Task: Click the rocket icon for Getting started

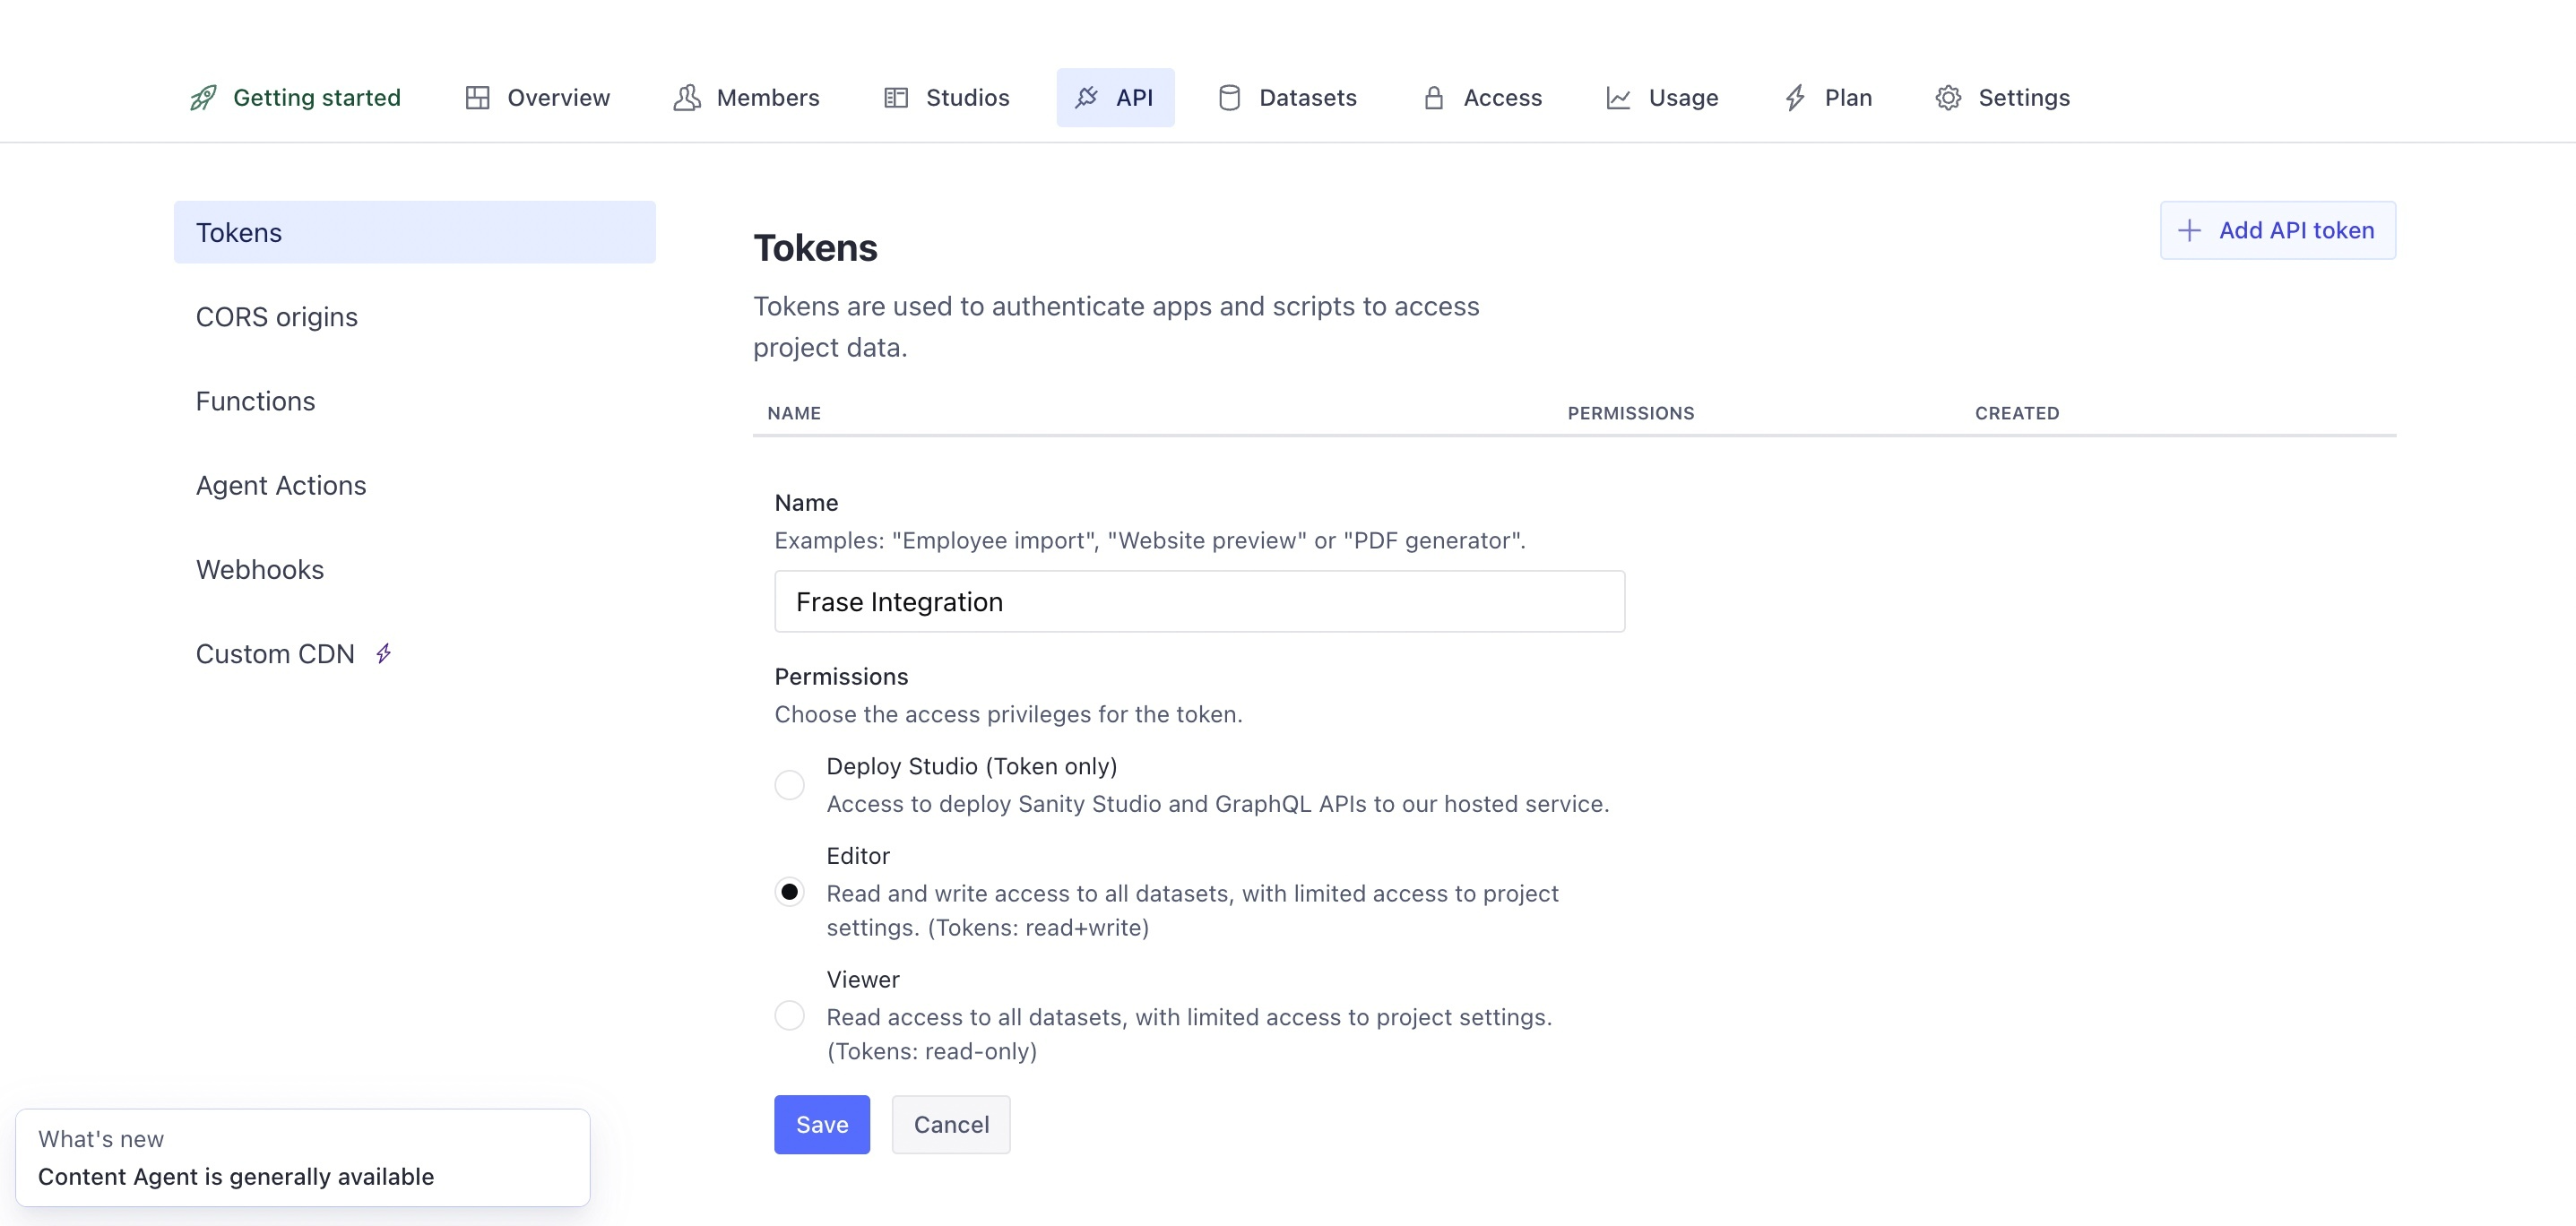Action: pos(203,98)
